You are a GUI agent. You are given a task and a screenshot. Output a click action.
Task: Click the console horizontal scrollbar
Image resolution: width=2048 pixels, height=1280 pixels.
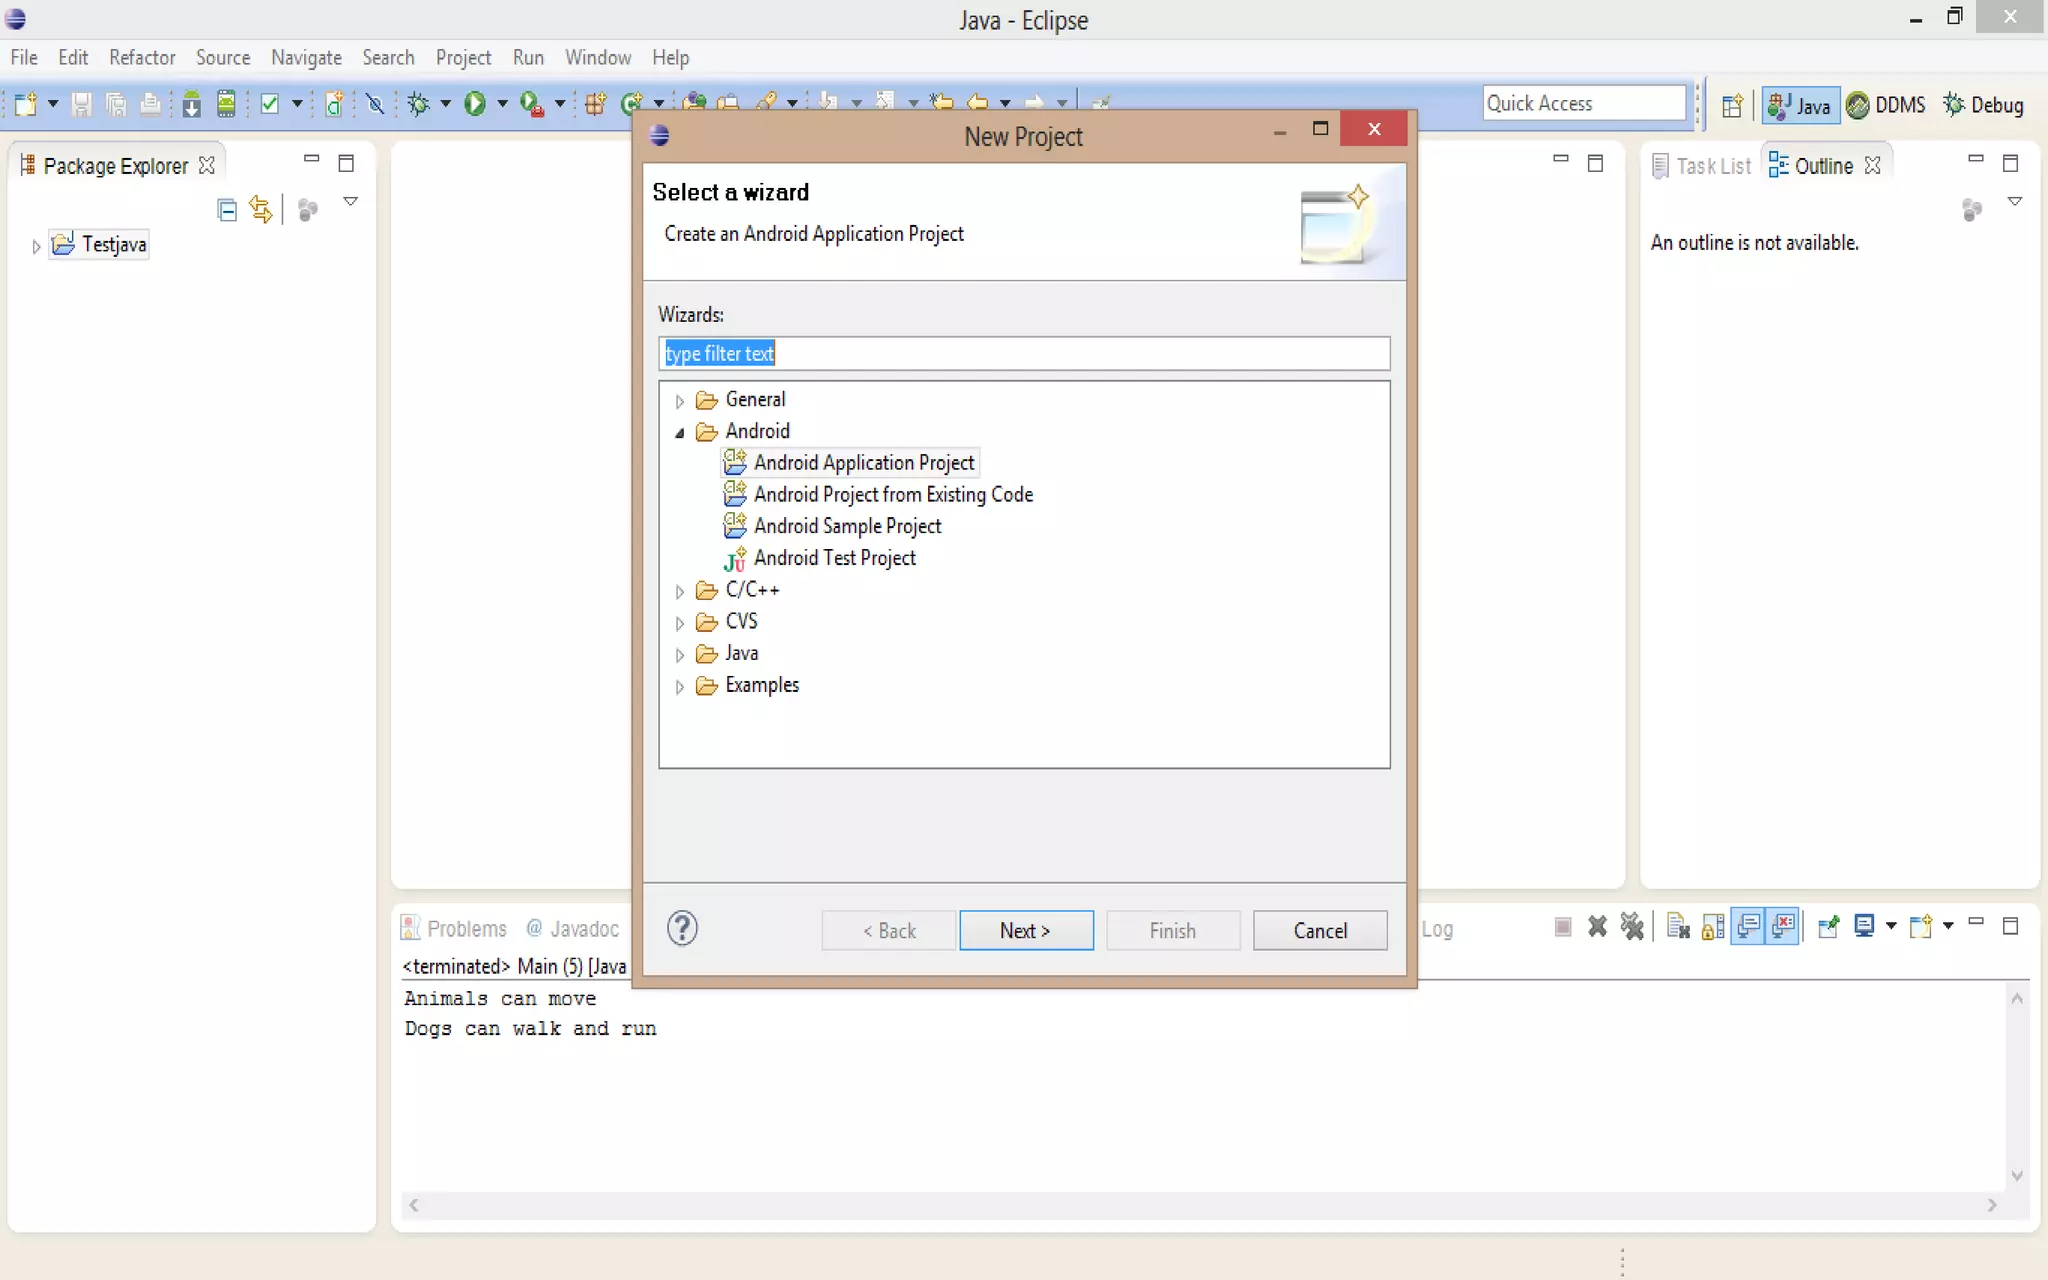click(1203, 1205)
